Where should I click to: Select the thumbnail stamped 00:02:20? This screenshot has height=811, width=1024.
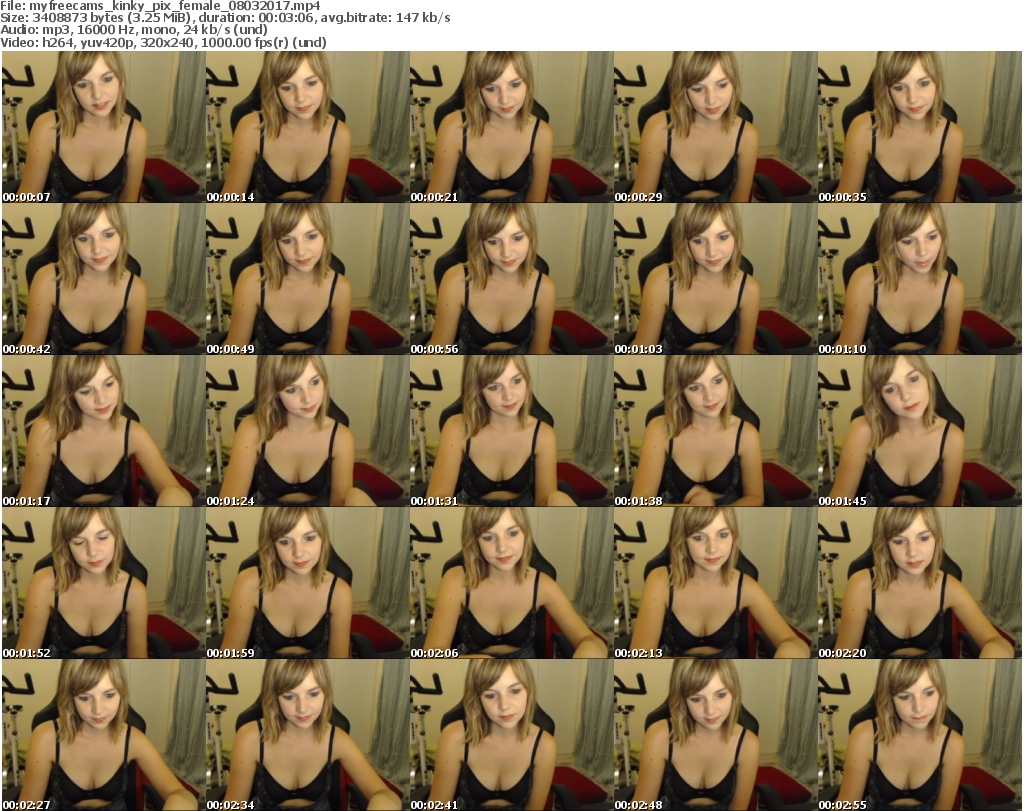tap(920, 582)
